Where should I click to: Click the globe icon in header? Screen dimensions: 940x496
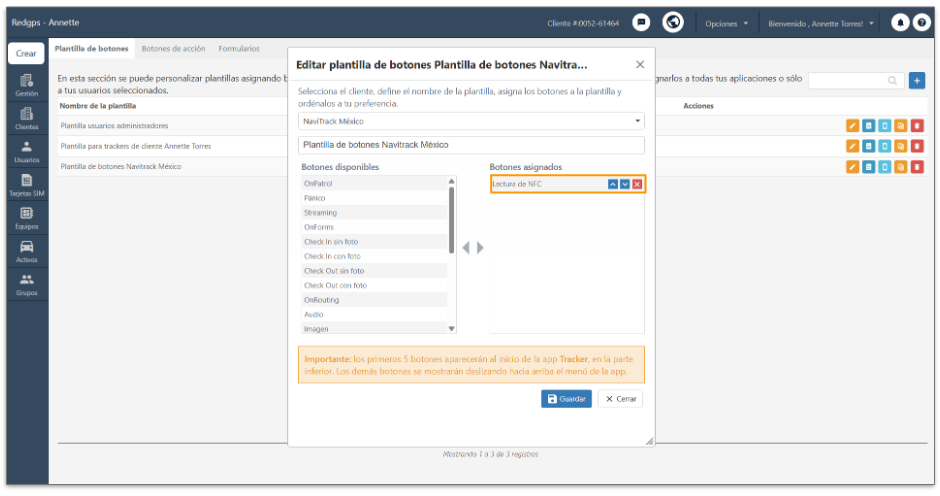[x=673, y=23]
